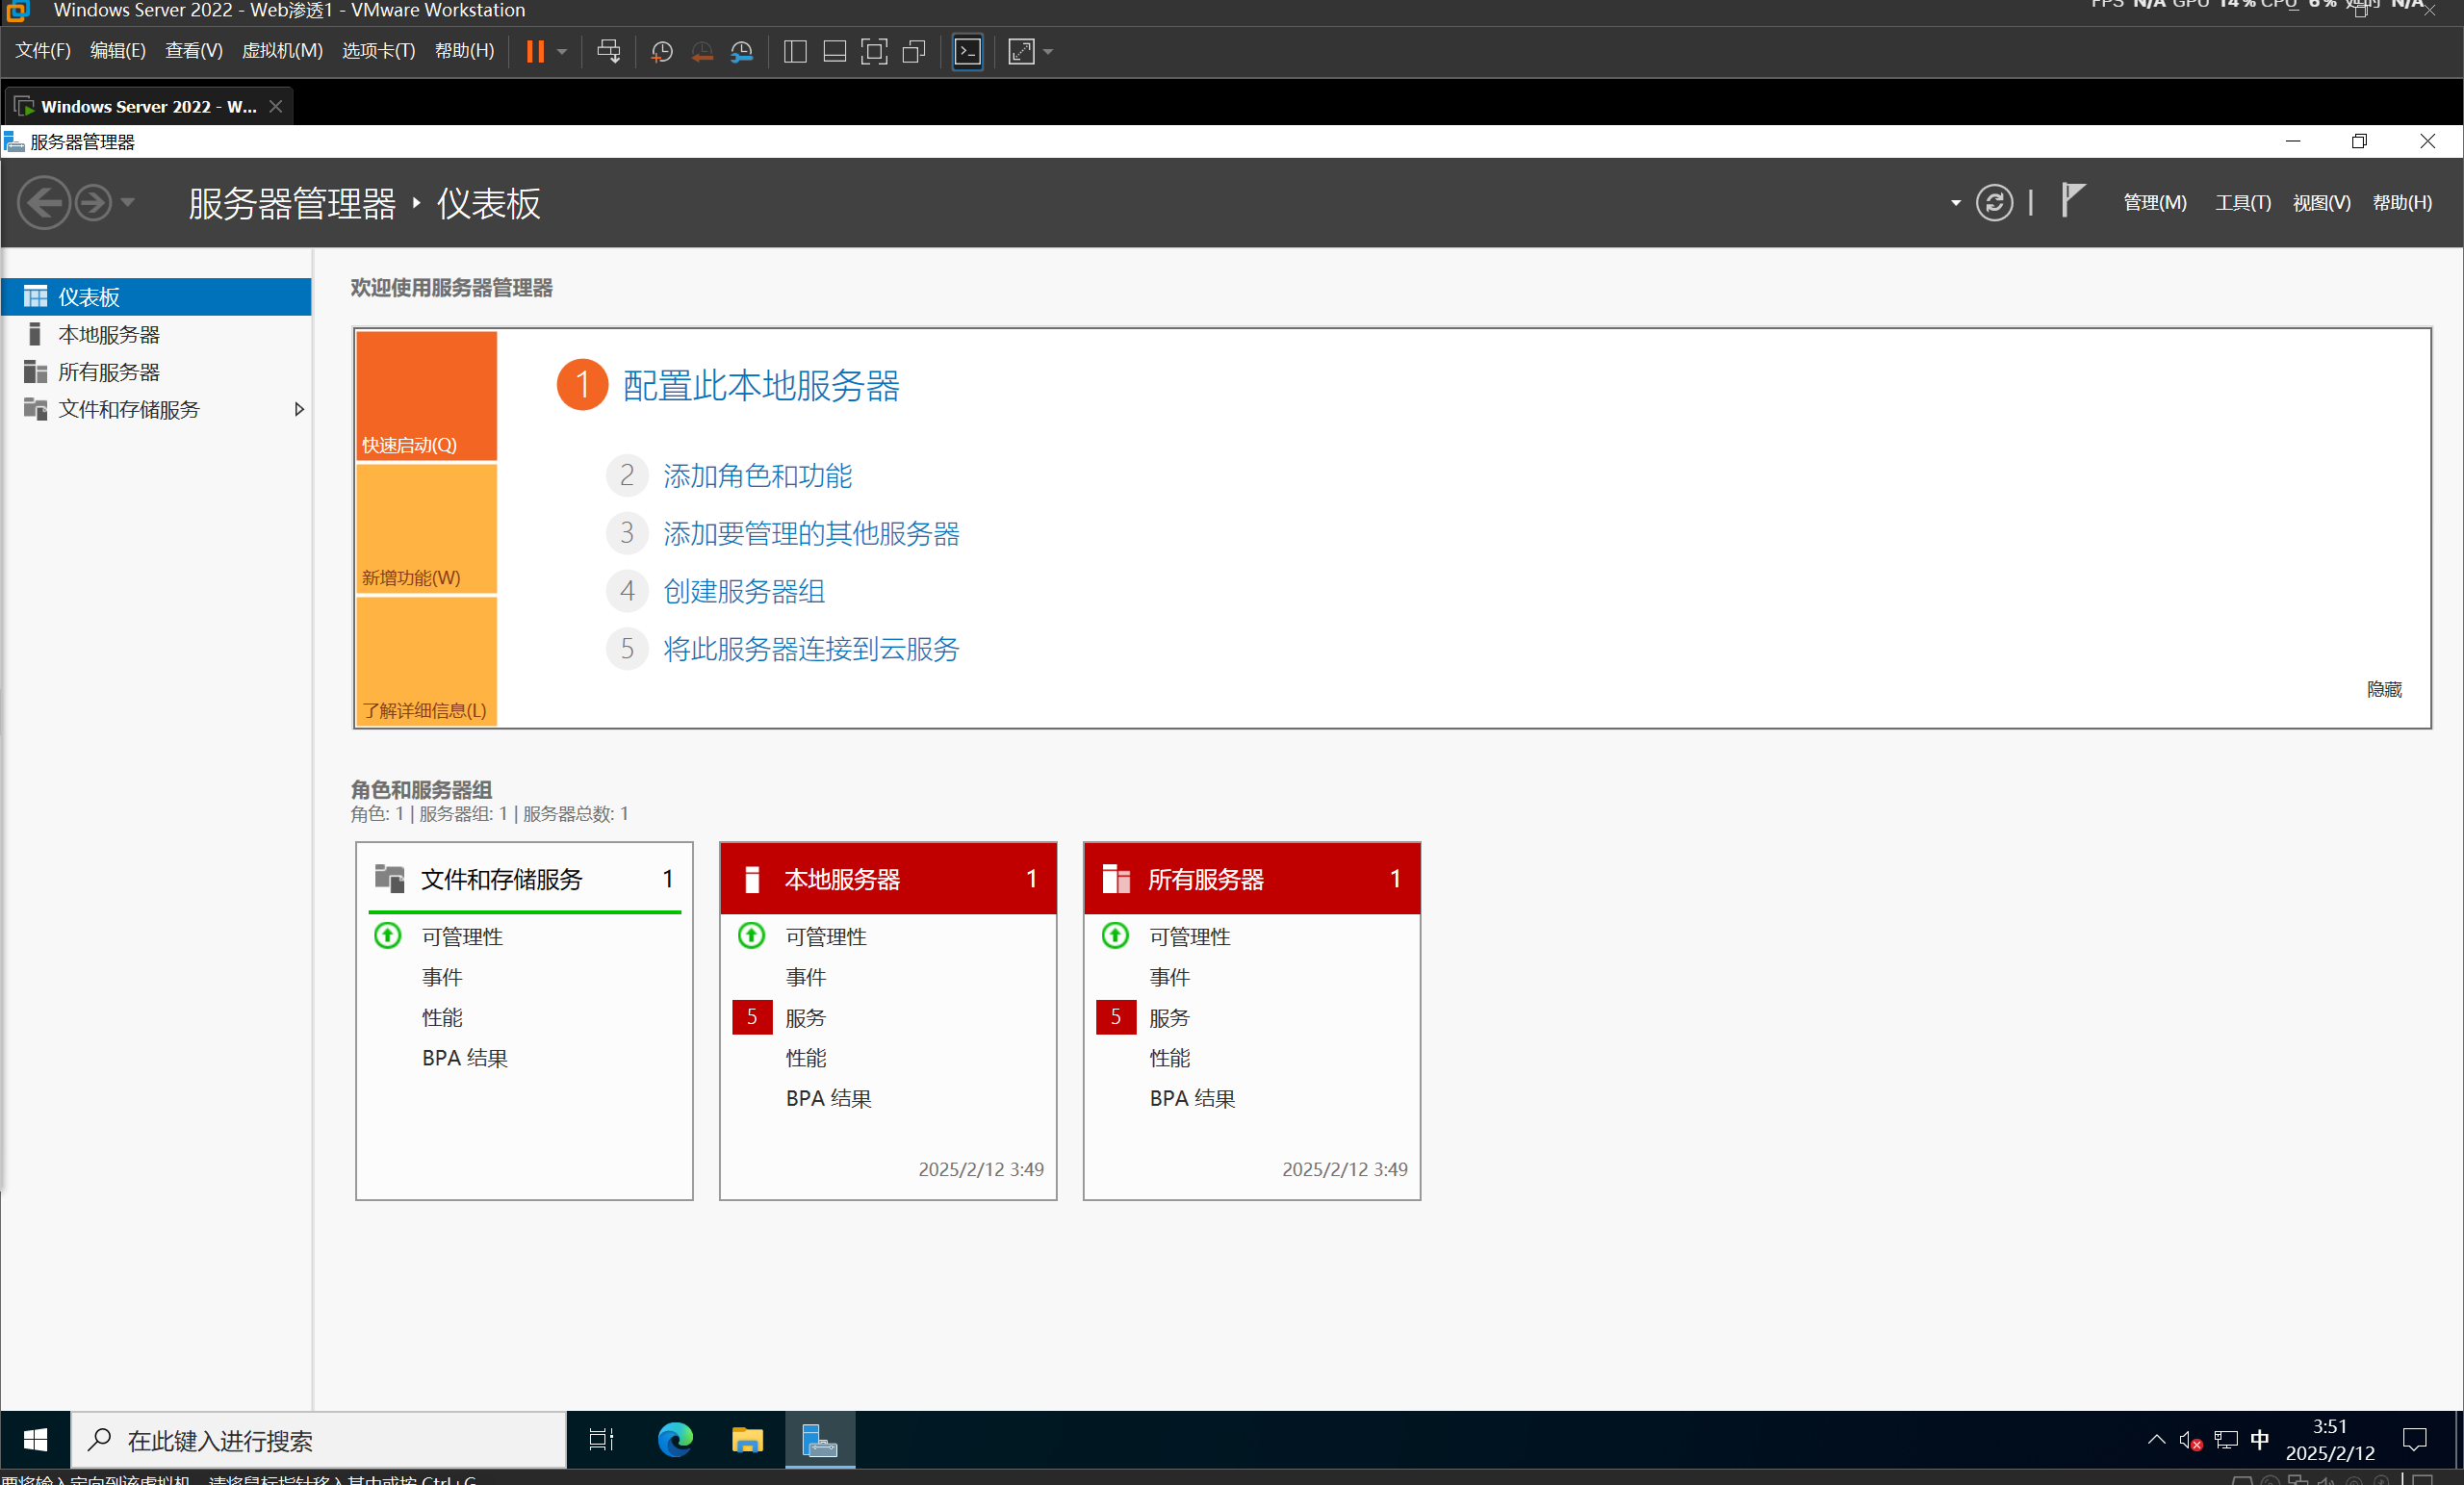The width and height of the screenshot is (2464, 1485).
Task: Open the 帮助(H) menu in Server Manager
Action: (x=2402, y=203)
